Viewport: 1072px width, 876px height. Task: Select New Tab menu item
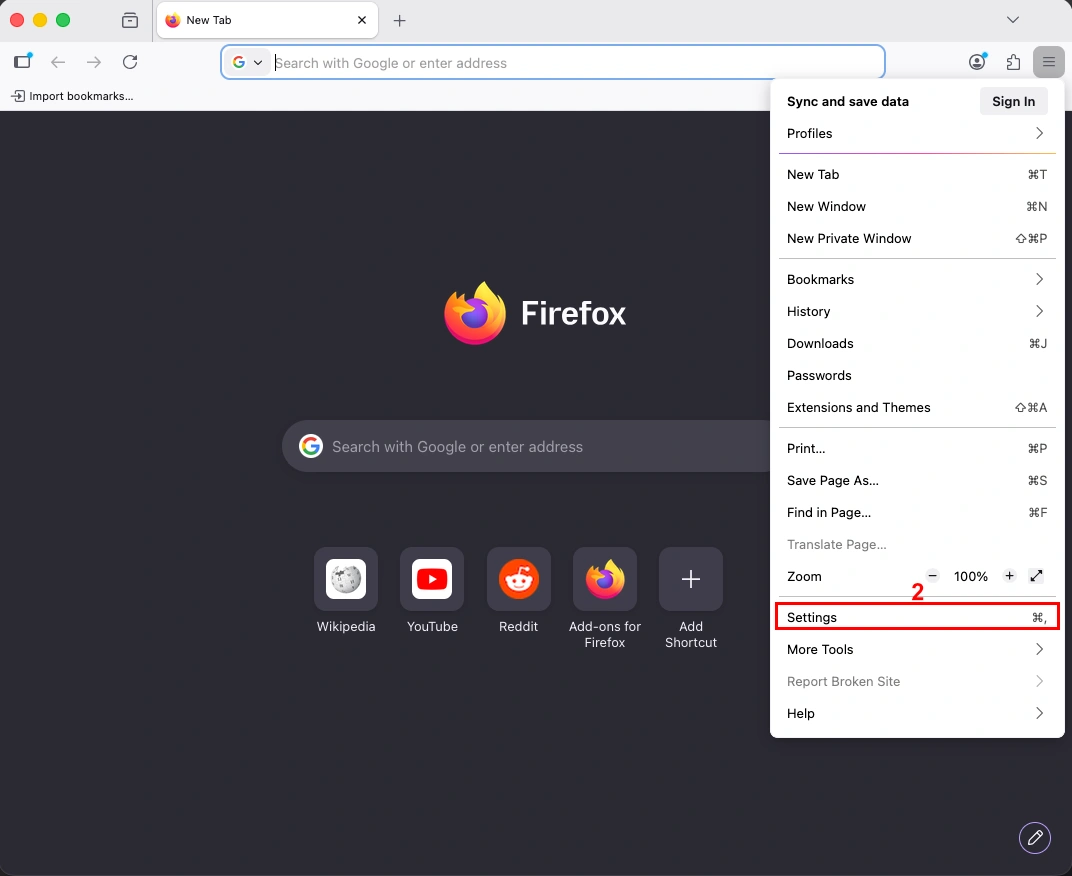917,174
